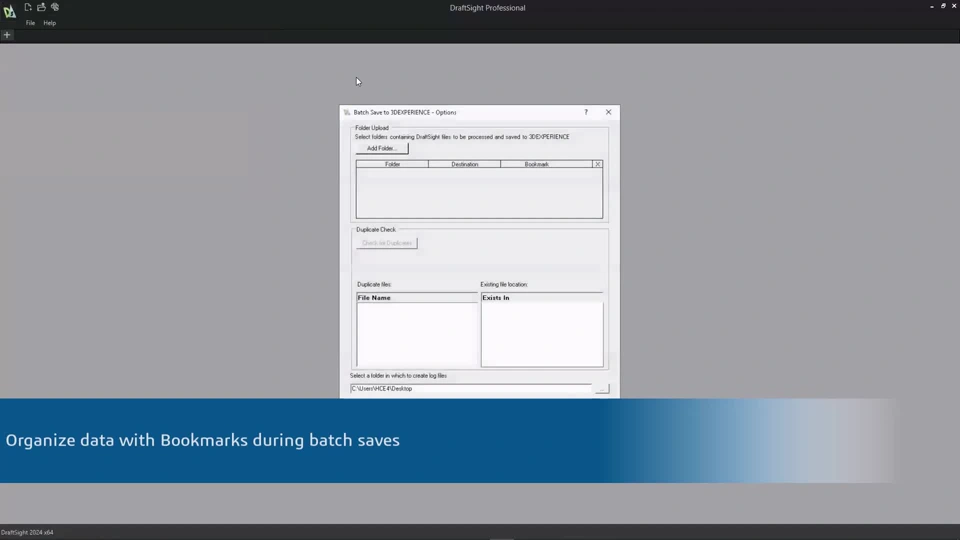Click the Destination column header
This screenshot has width=960, height=540.
point(465,164)
